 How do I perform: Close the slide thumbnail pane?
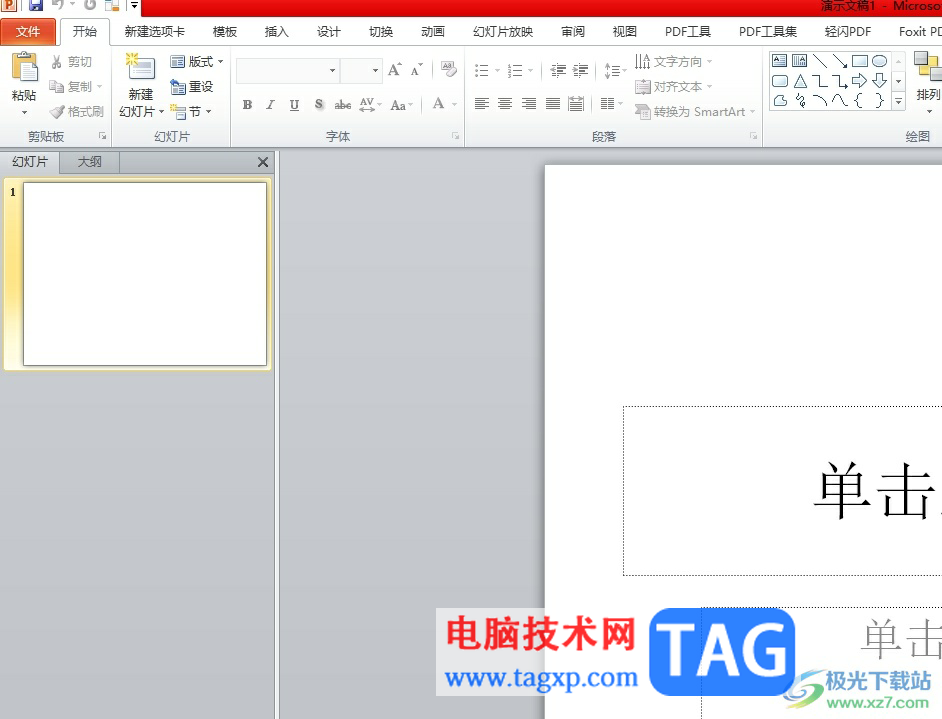click(x=263, y=162)
